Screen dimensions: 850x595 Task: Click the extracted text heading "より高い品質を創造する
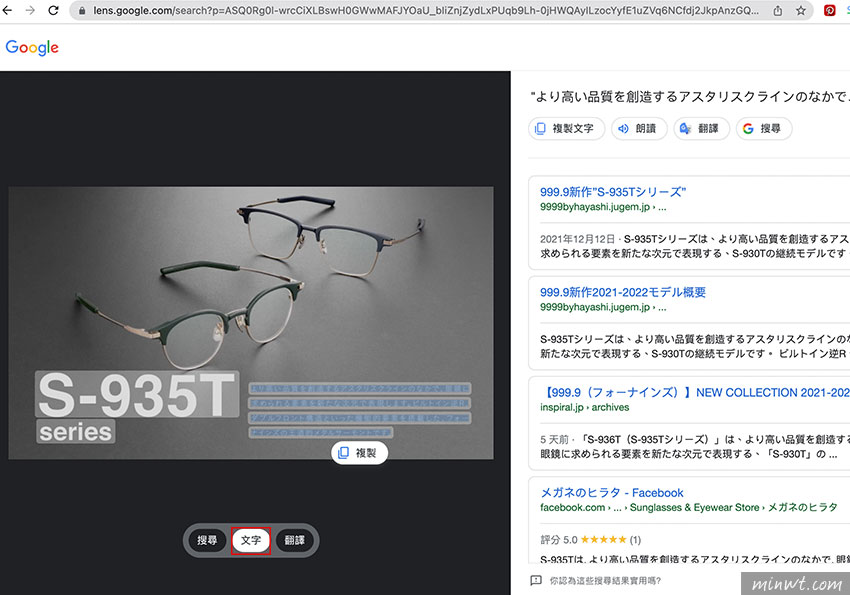coord(690,96)
